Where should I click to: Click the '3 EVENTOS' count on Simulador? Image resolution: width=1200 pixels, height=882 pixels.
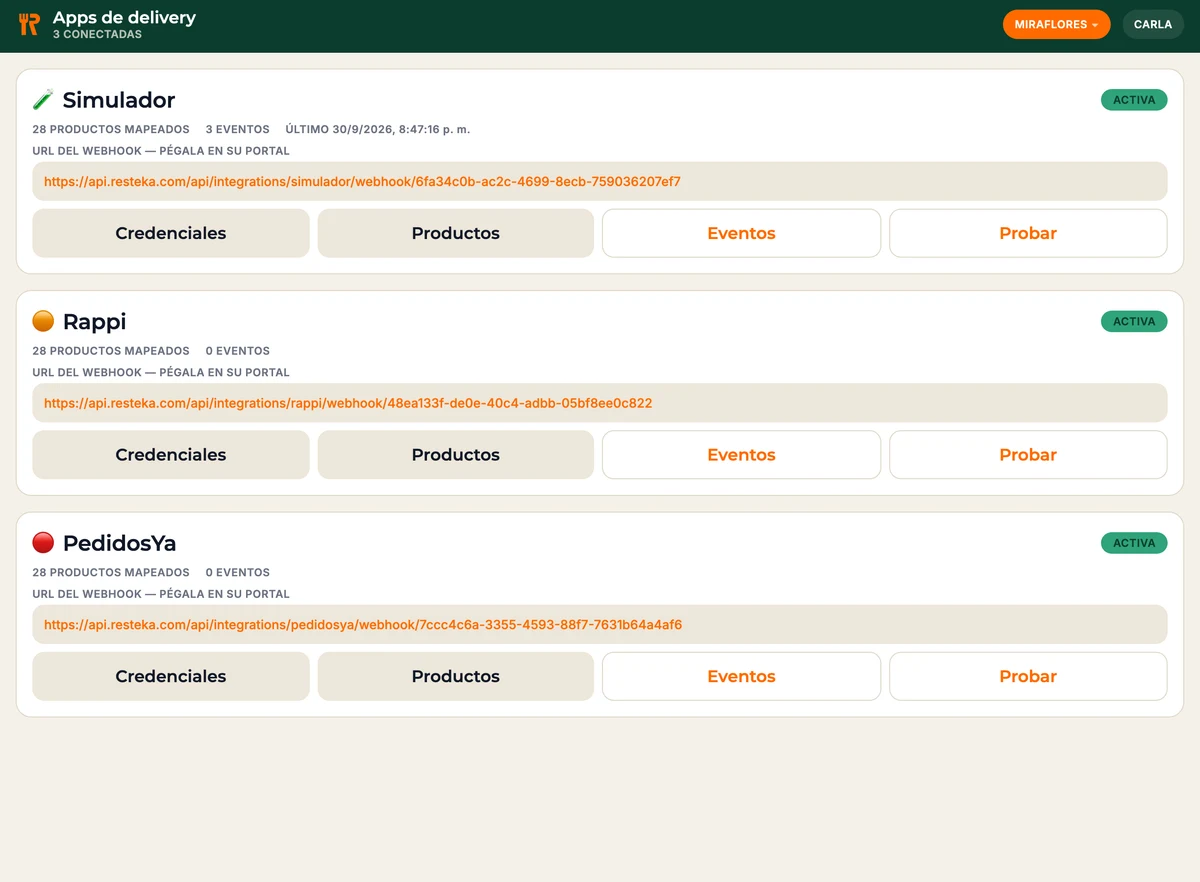tap(238, 129)
